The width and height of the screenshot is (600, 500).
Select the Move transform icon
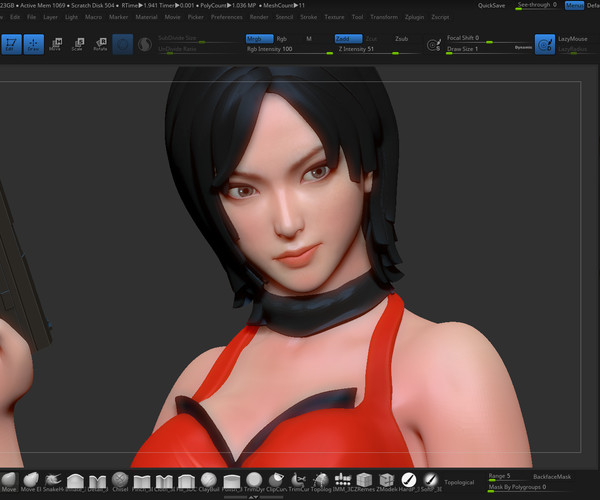(56, 44)
